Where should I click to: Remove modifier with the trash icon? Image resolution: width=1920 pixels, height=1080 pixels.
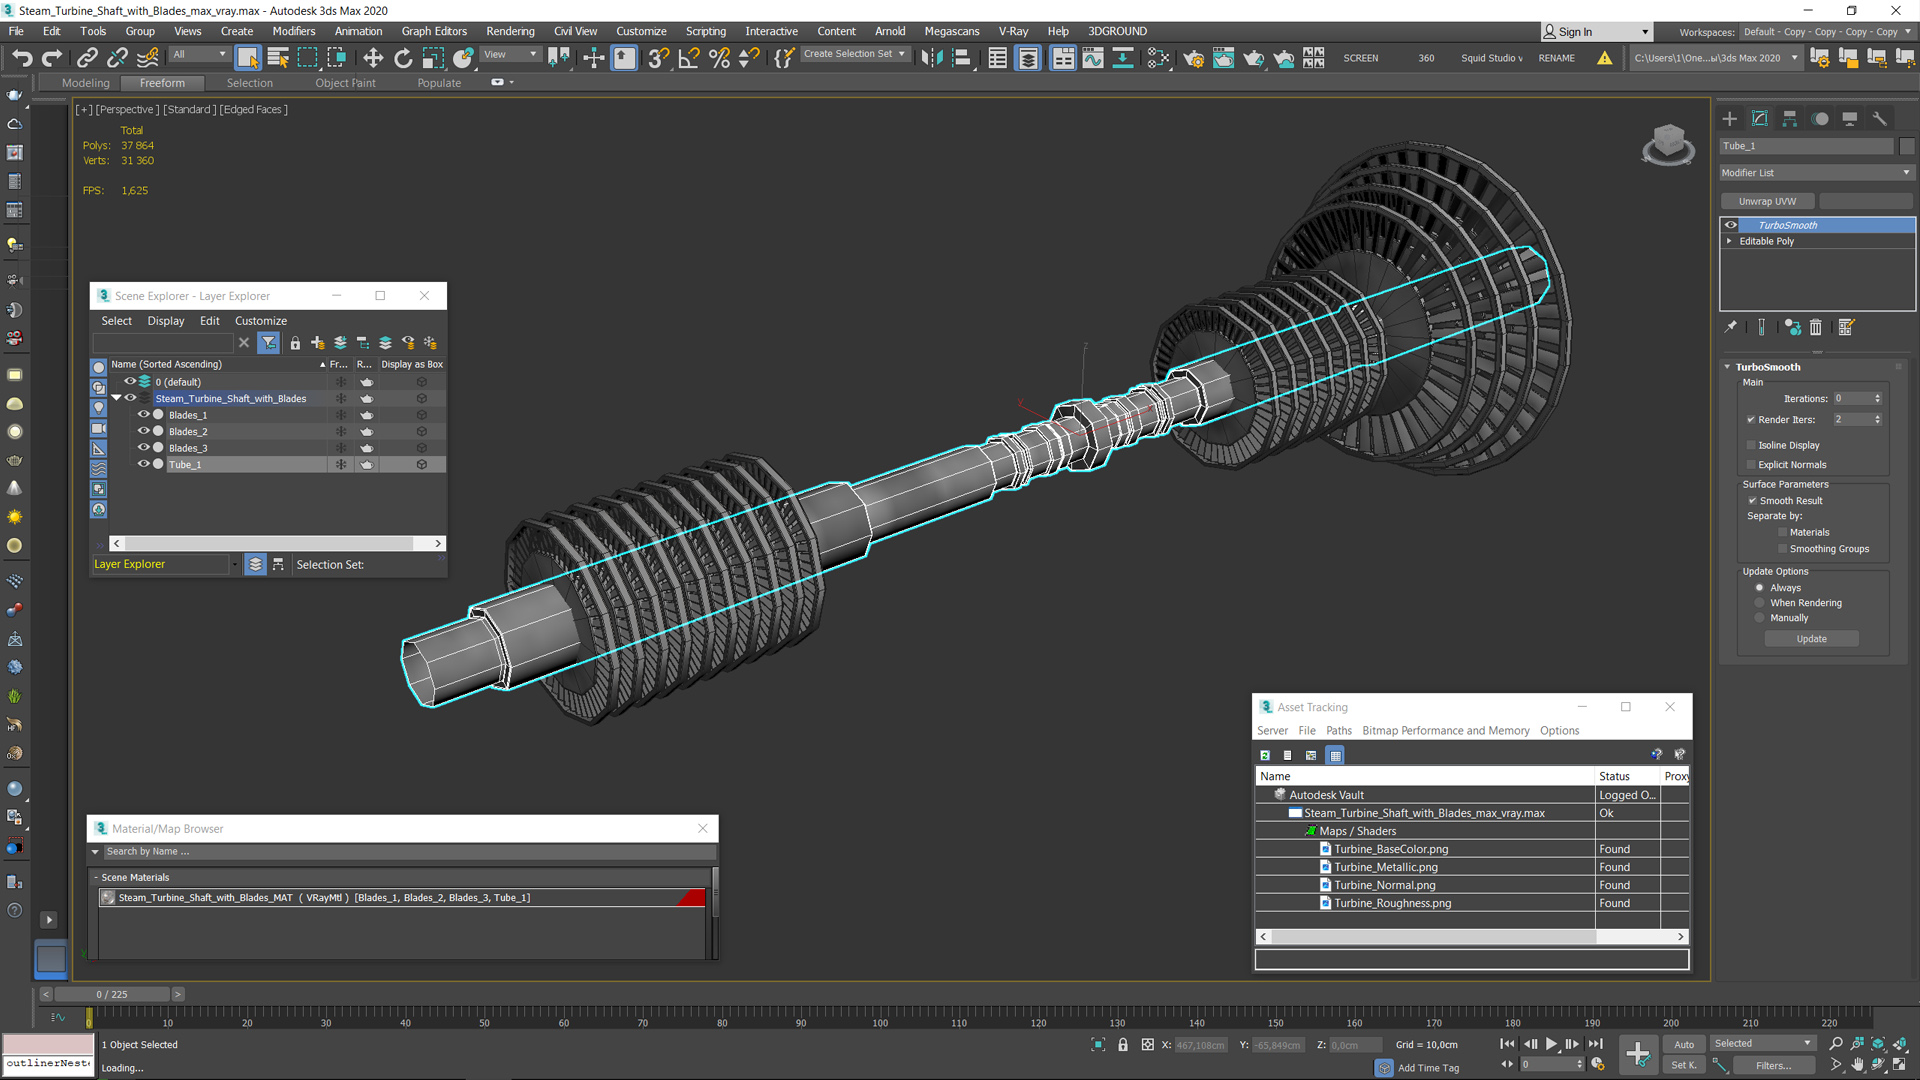pos(1816,327)
